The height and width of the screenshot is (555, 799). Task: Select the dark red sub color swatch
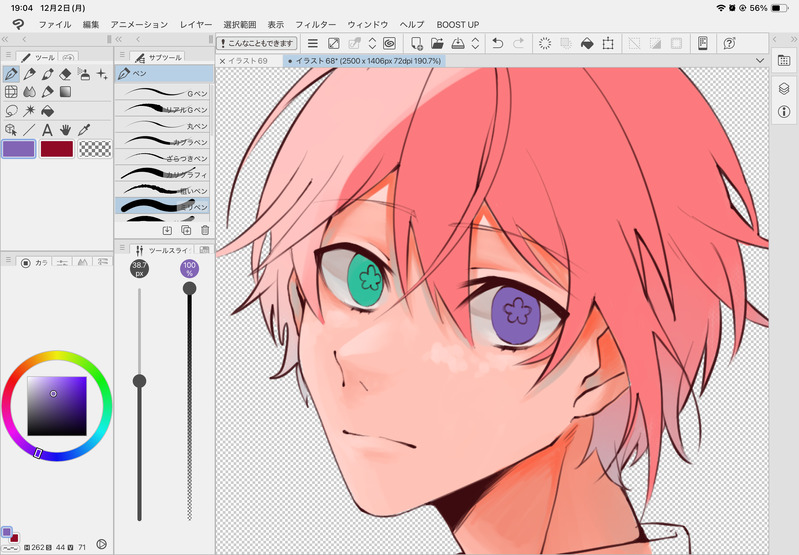[57, 149]
